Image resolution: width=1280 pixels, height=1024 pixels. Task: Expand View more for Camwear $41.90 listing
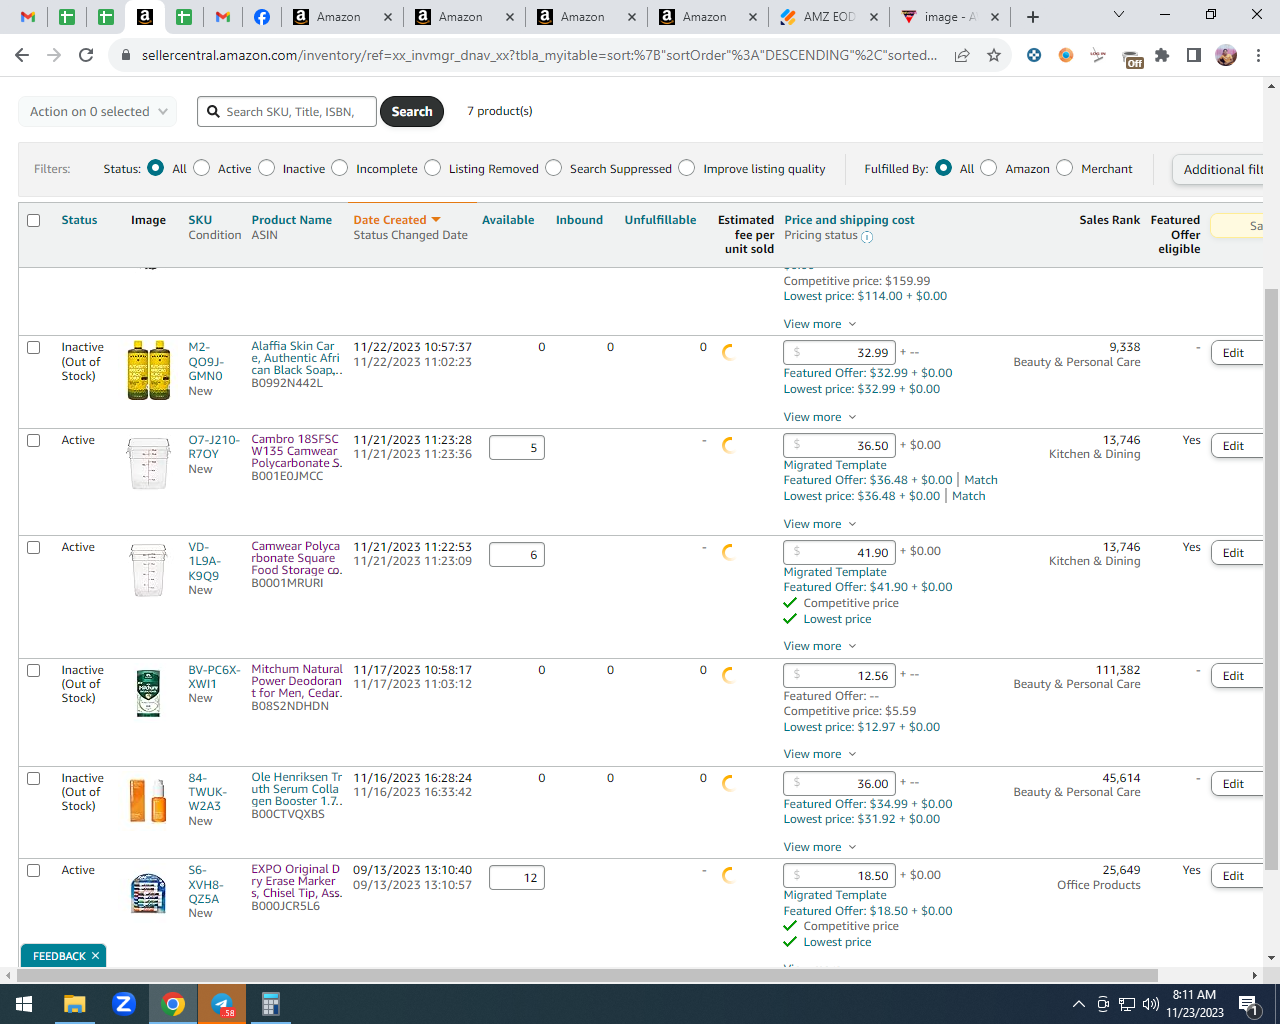coord(820,646)
